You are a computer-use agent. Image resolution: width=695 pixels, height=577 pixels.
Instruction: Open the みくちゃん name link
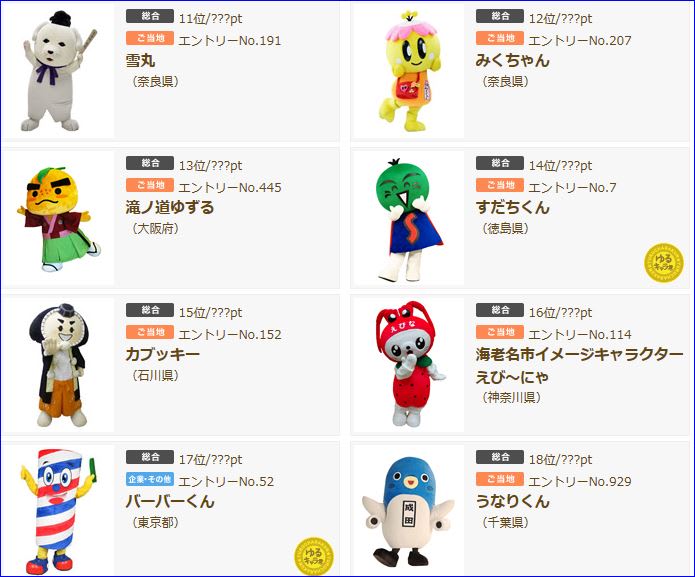click(512, 60)
